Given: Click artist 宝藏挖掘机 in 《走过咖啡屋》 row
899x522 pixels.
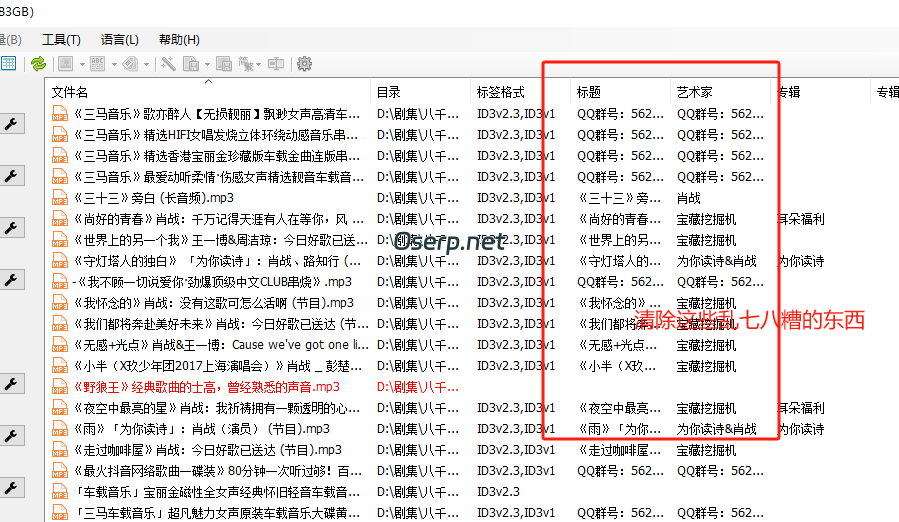Looking at the screenshot, I should click(x=706, y=450).
